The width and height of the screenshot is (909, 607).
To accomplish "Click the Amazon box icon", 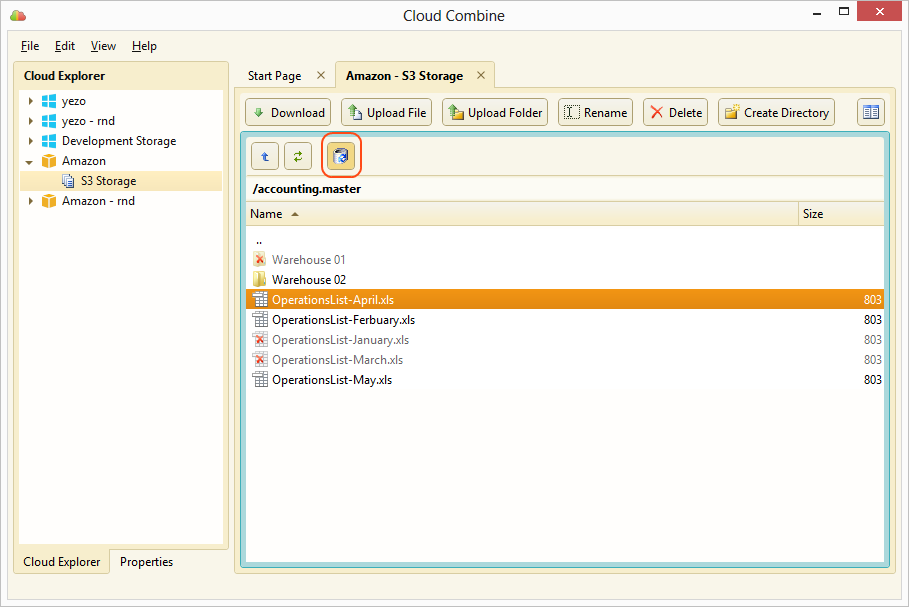I will [49, 161].
